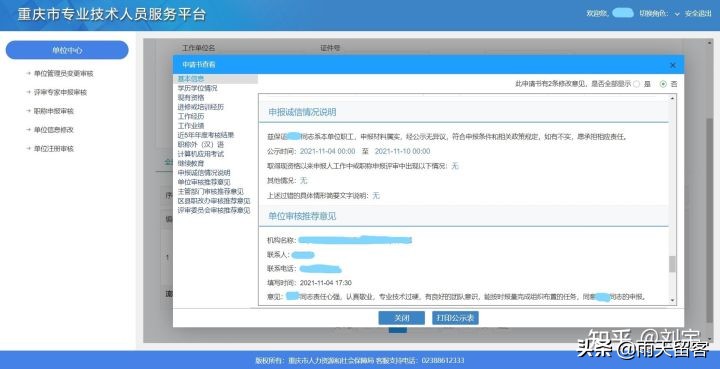This screenshot has height=369, width=720.
Task: Click the 单位中心 sidebar button
Action: (67, 50)
